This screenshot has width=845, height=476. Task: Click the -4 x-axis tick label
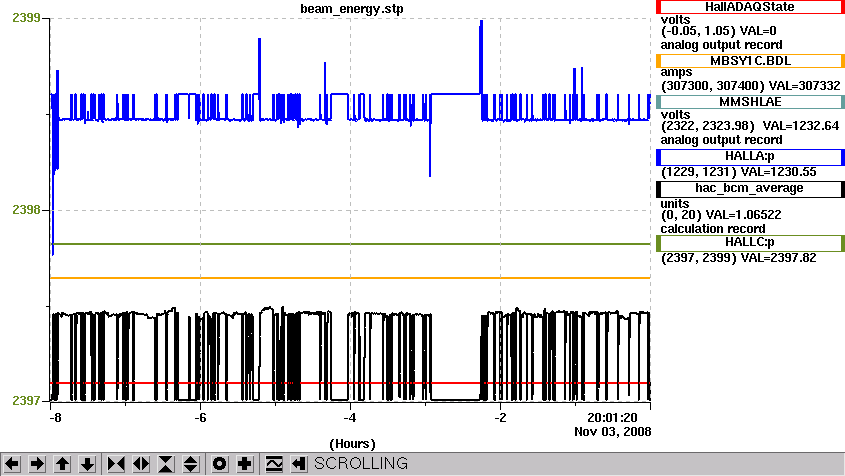[350, 418]
